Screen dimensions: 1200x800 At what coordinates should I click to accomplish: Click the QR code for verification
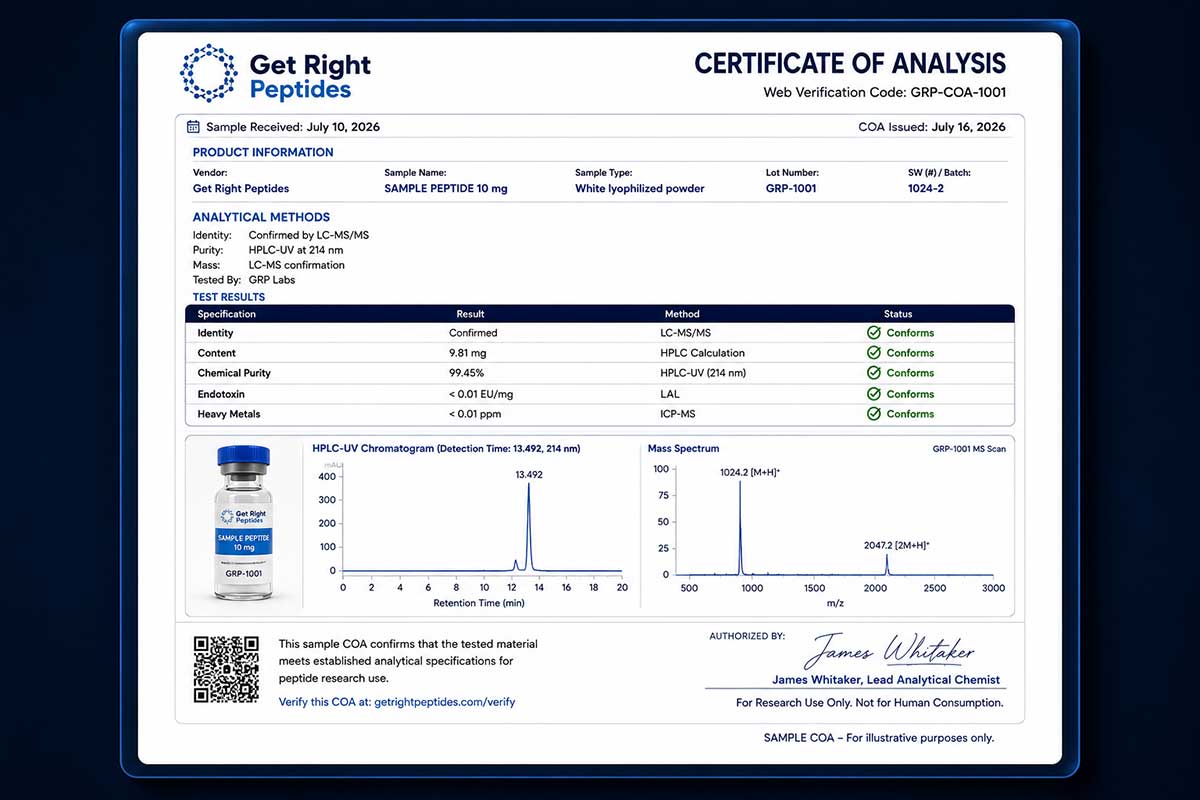226,669
